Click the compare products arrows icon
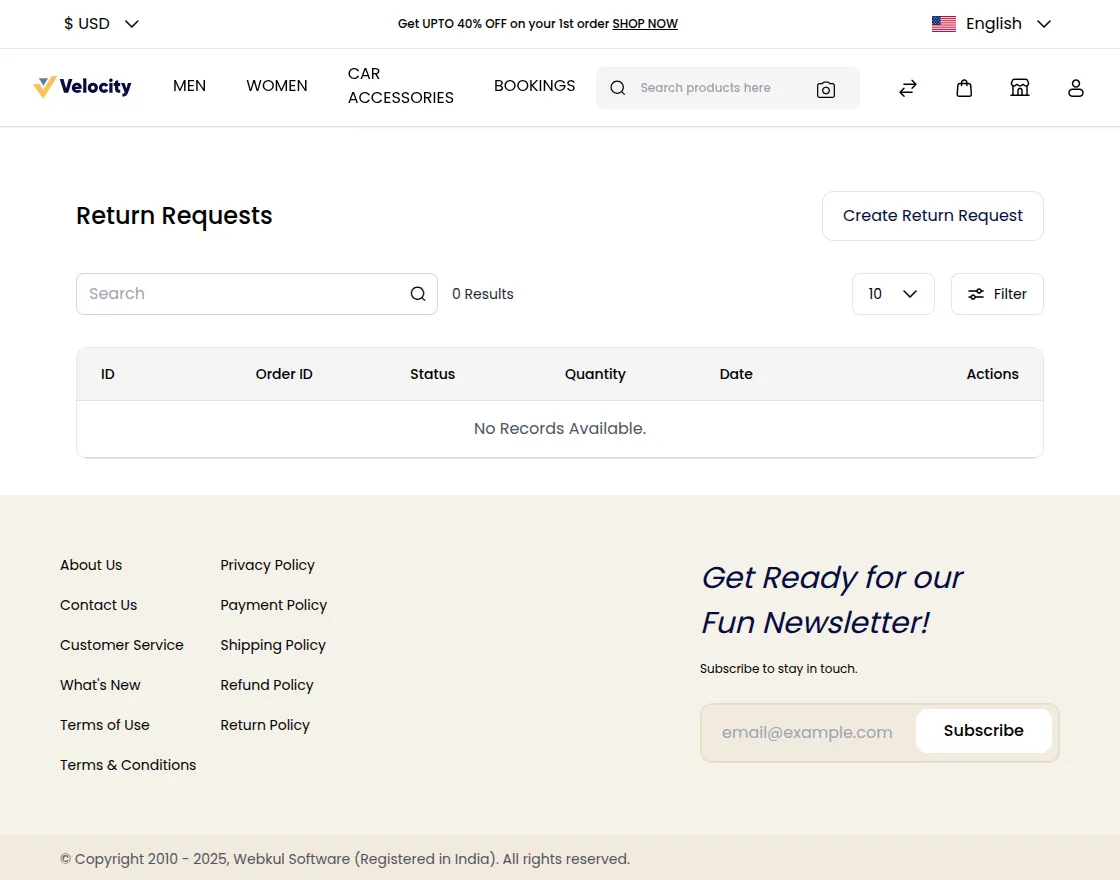Image resolution: width=1120 pixels, height=880 pixels. (x=907, y=88)
